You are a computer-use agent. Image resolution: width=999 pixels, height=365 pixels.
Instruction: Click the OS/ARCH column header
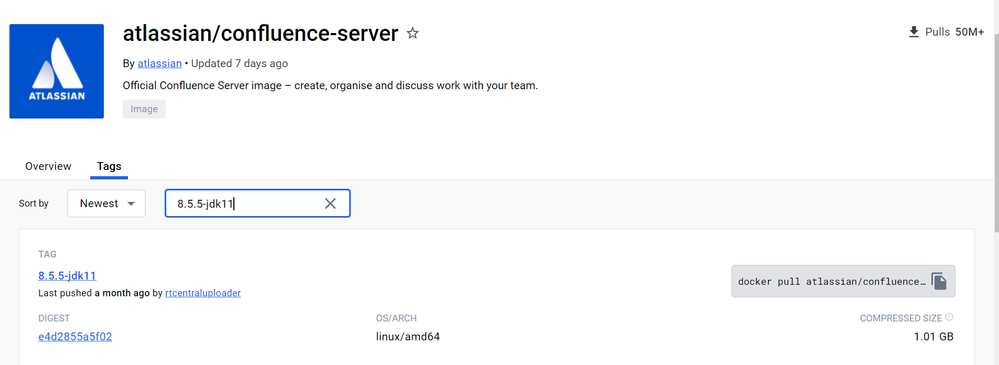[x=396, y=318]
